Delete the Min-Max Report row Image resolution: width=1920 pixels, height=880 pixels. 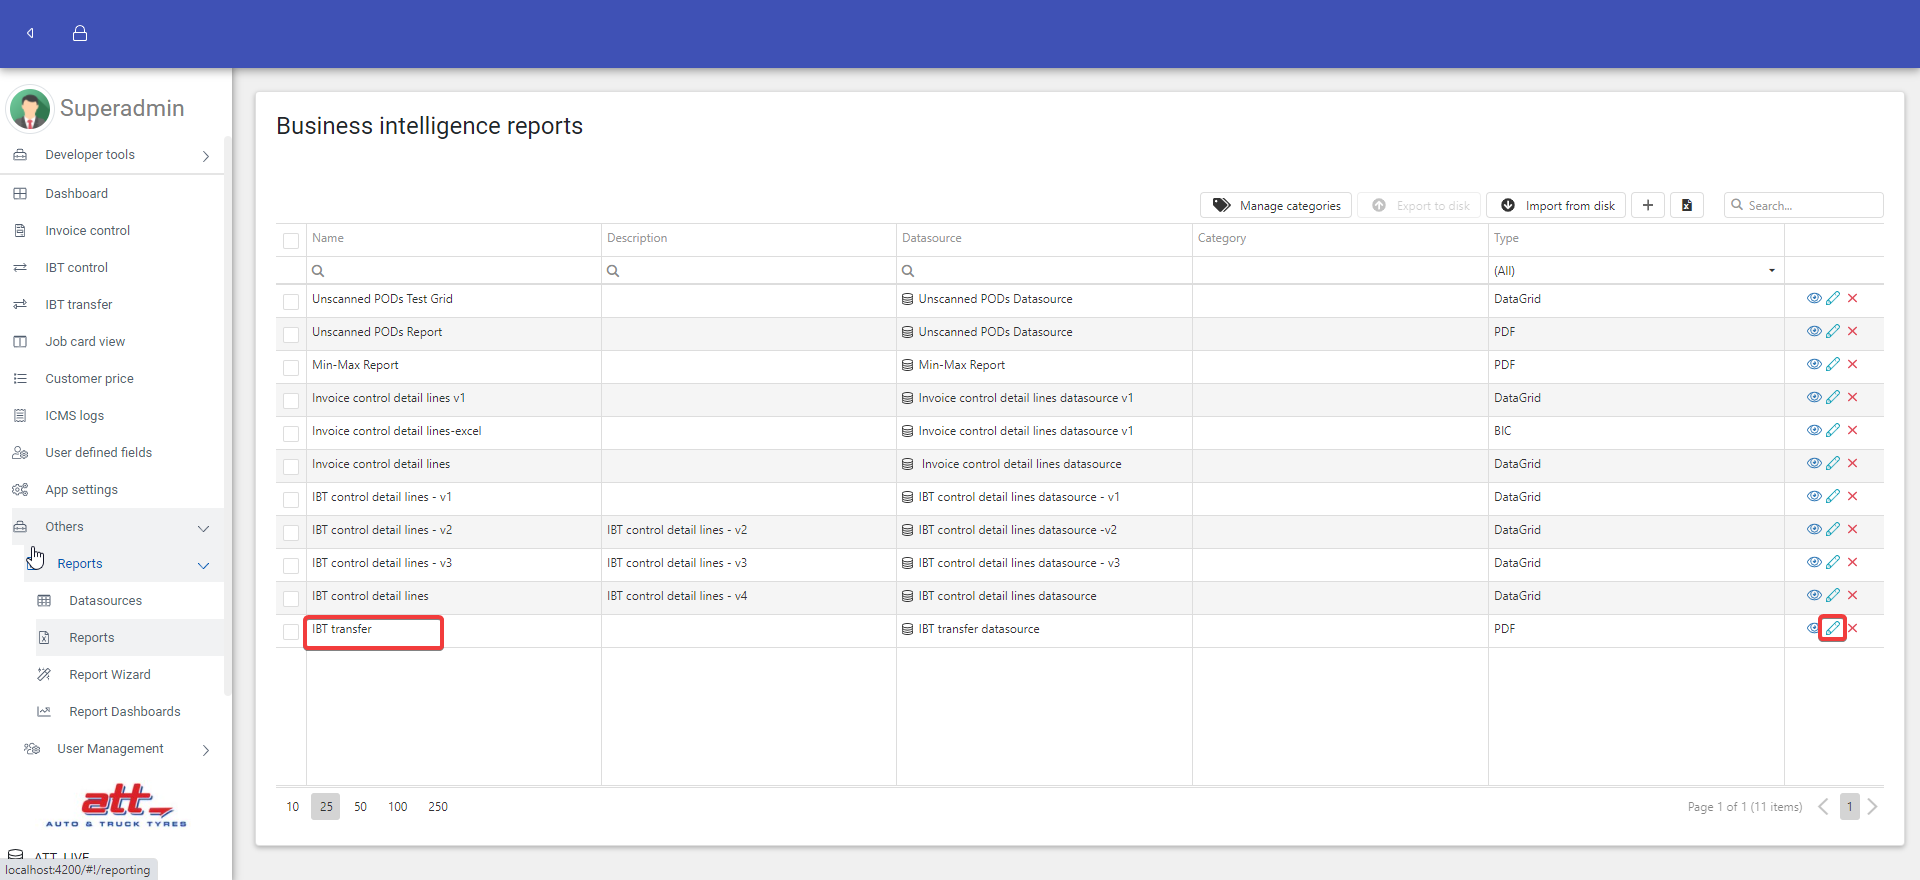(1852, 364)
